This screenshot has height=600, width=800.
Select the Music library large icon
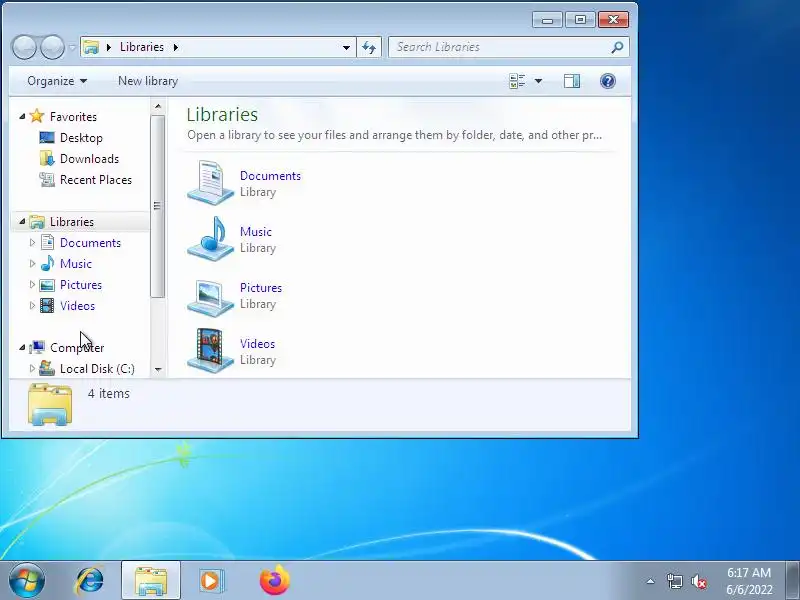tap(210, 239)
